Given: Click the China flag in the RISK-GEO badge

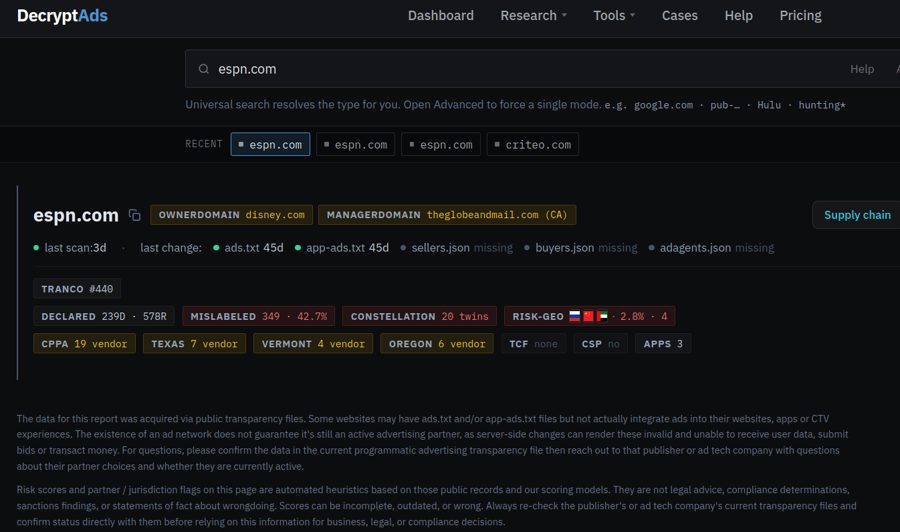Looking at the screenshot, I should tap(588, 316).
